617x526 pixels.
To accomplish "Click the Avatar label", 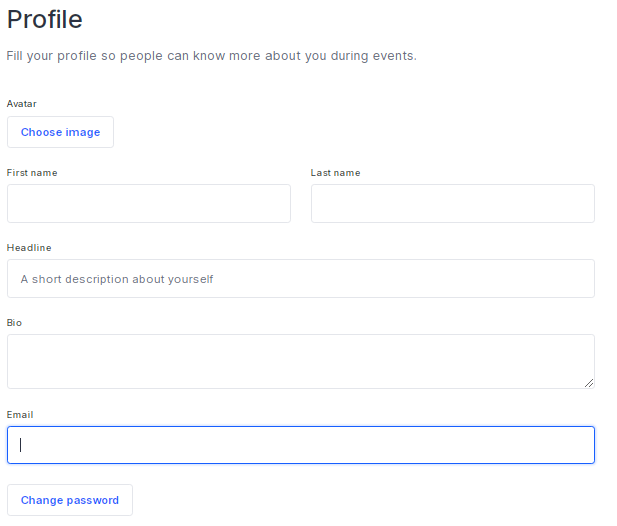I will pyautogui.click(x=22, y=104).
